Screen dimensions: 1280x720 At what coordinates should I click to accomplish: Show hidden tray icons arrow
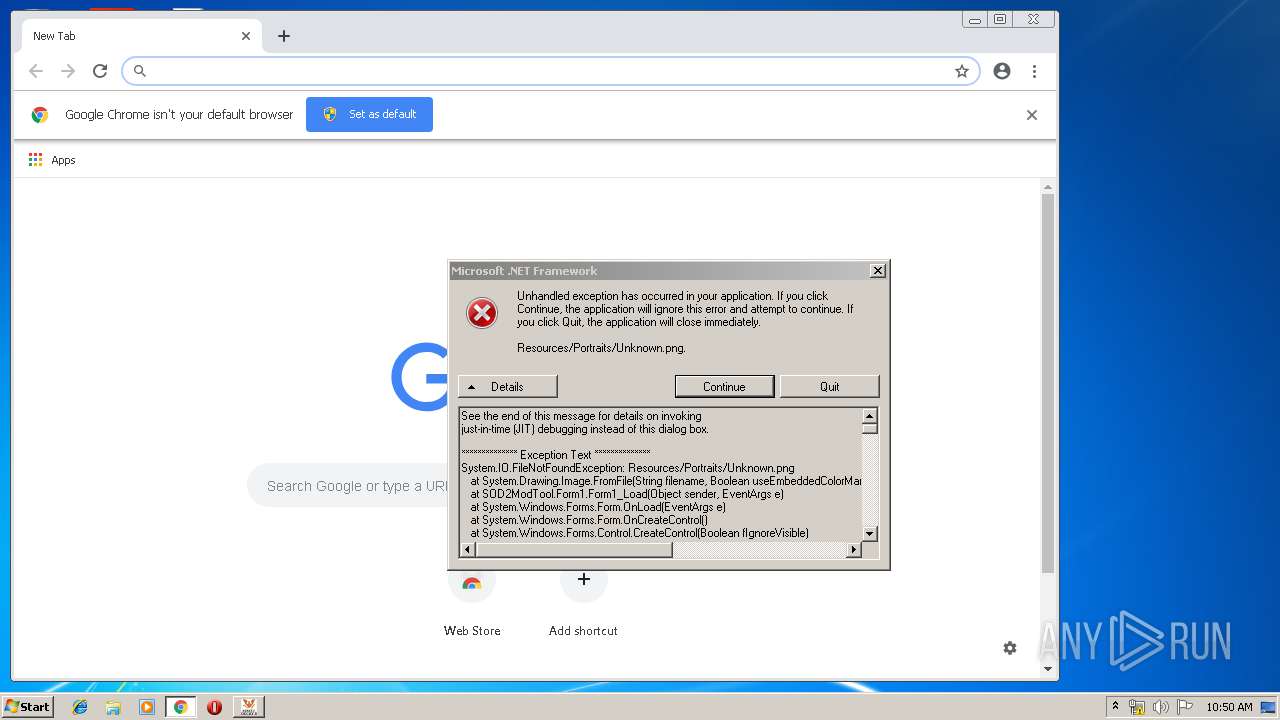pos(1115,707)
